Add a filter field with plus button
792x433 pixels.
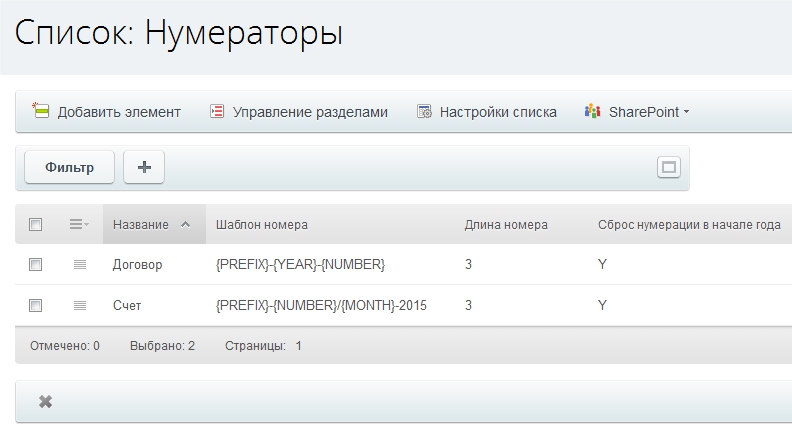[x=144, y=168]
